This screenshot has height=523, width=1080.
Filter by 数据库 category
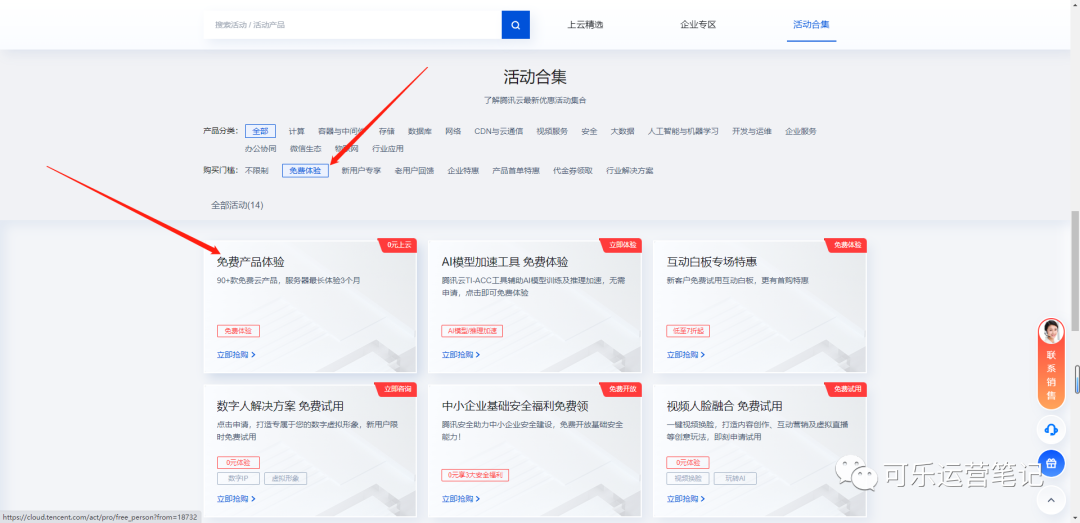[x=419, y=131]
